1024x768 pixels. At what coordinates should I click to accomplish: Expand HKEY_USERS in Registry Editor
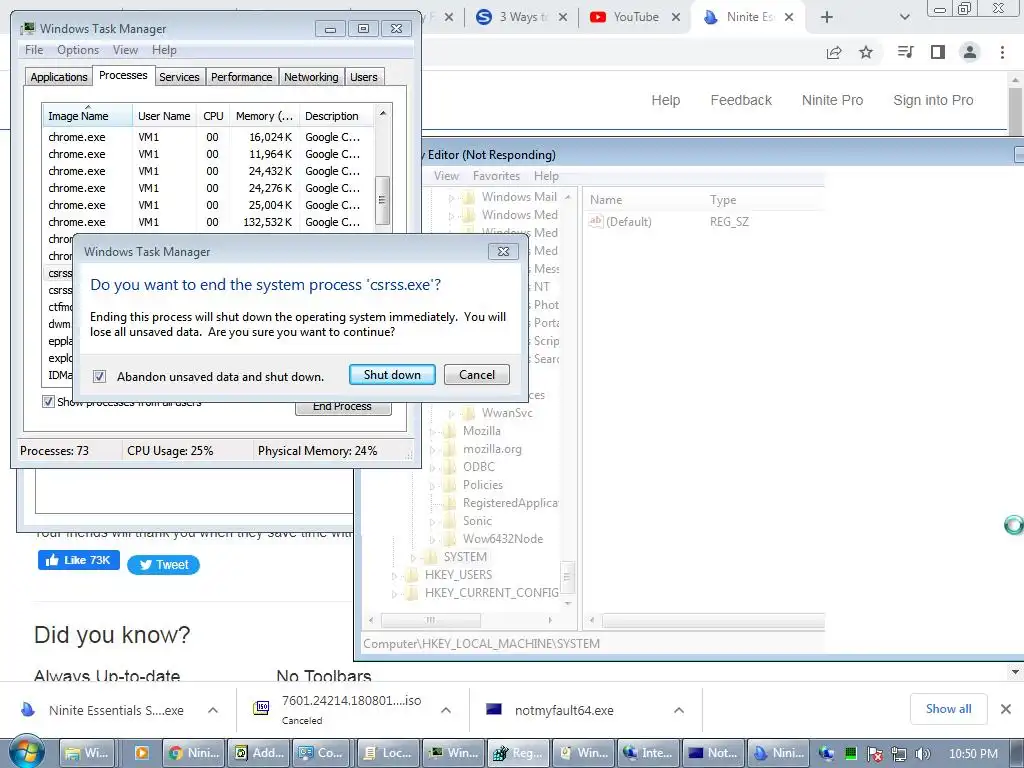(x=394, y=576)
